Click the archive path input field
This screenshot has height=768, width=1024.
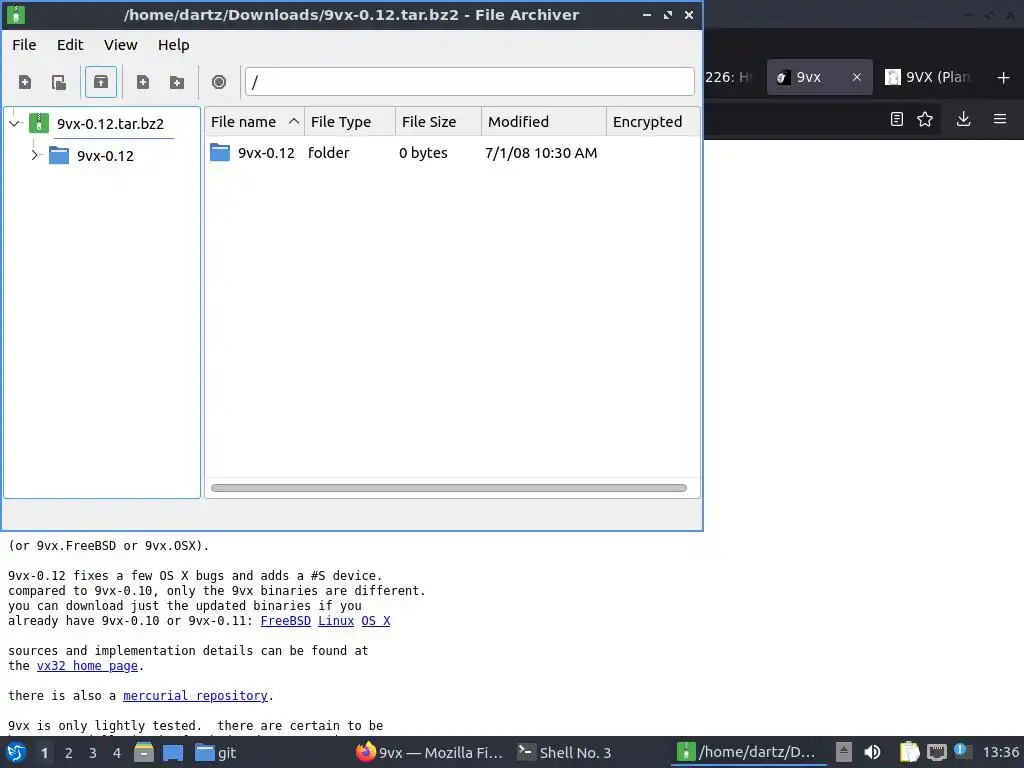[x=470, y=82]
